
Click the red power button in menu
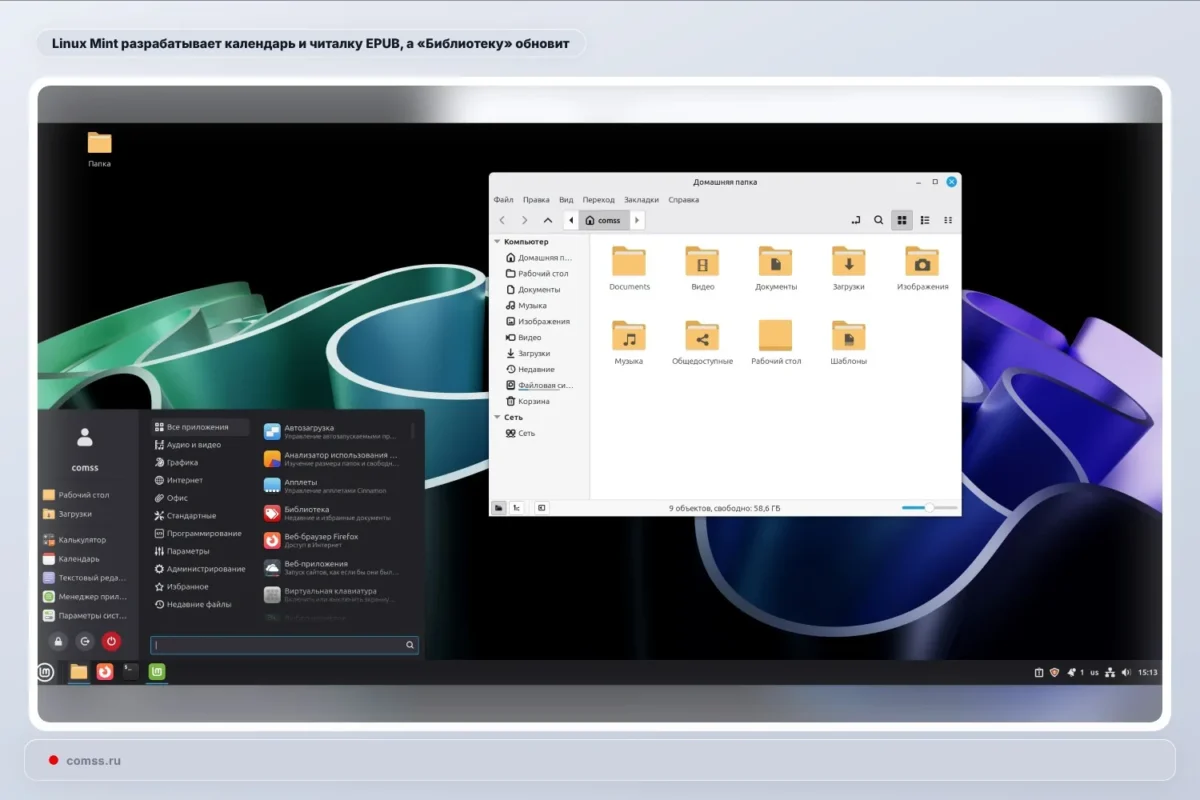[x=112, y=641]
